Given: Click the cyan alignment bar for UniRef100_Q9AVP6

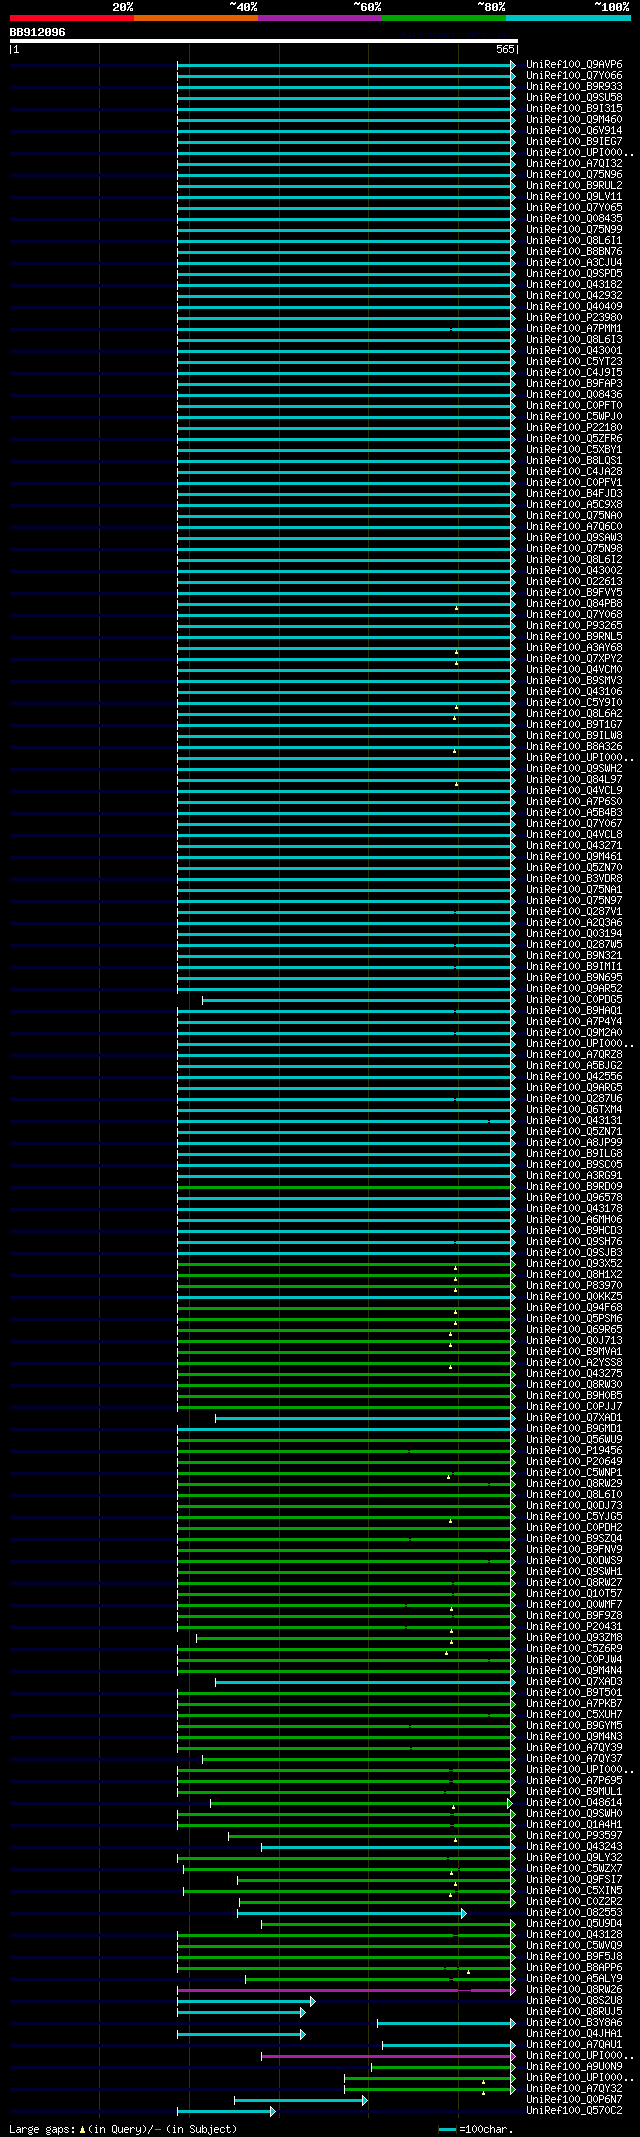Looking at the screenshot, I should [x=347, y=65].
